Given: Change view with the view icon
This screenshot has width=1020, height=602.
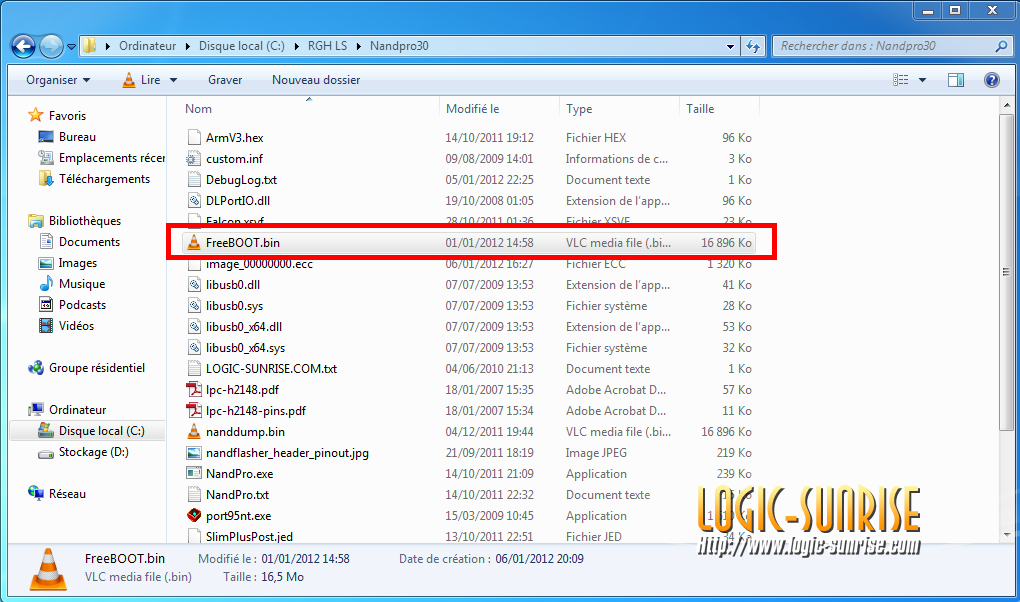Looking at the screenshot, I should 900,80.
